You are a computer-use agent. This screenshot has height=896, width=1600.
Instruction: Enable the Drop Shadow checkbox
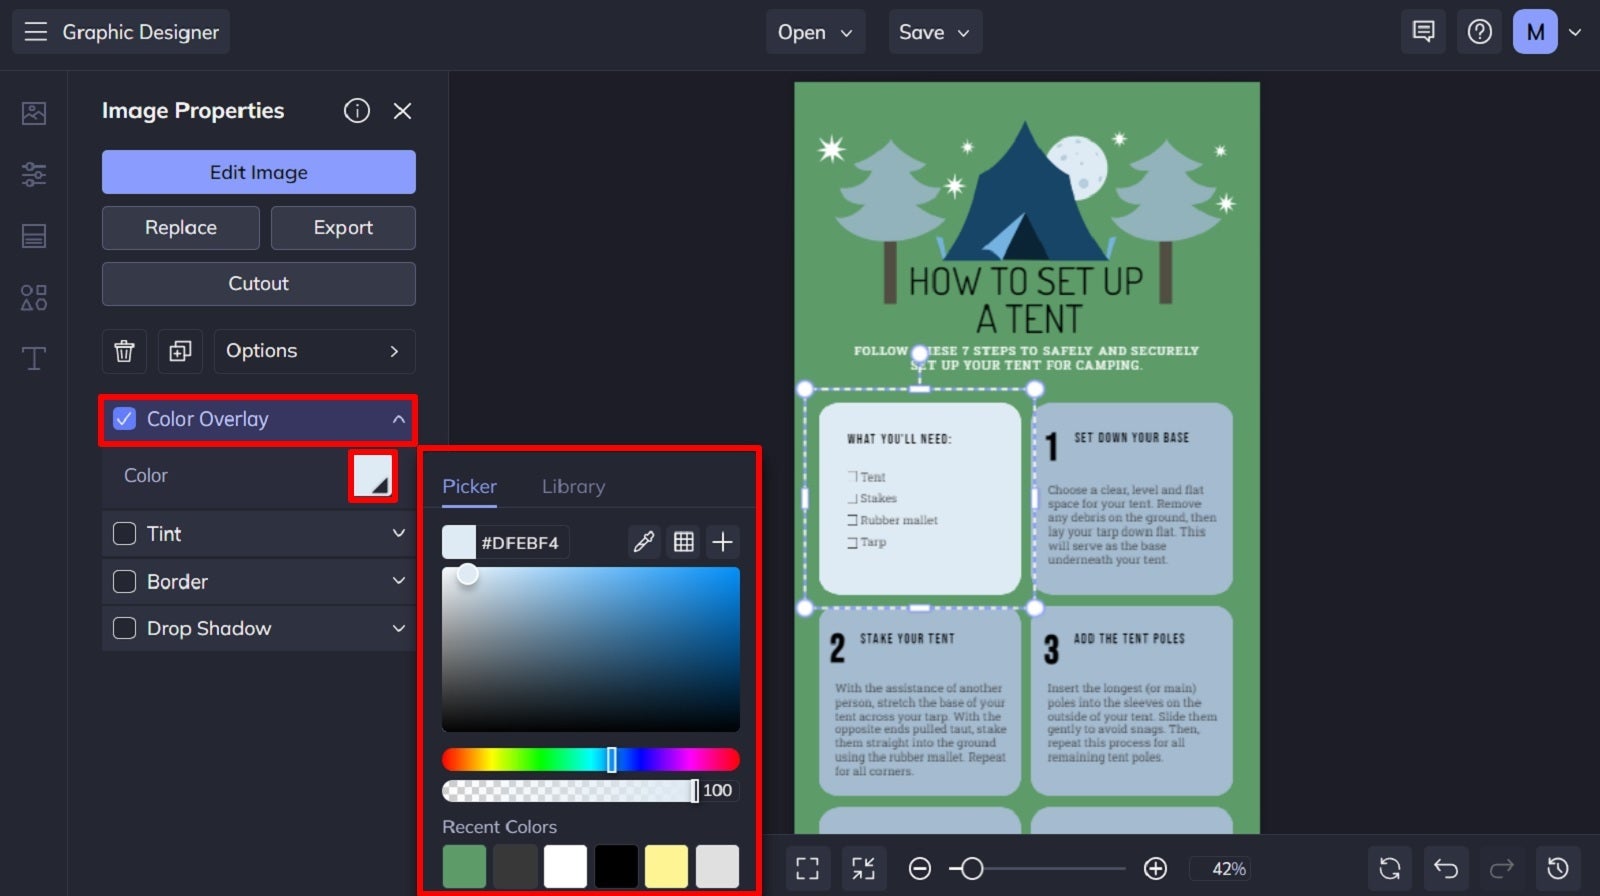click(x=125, y=628)
